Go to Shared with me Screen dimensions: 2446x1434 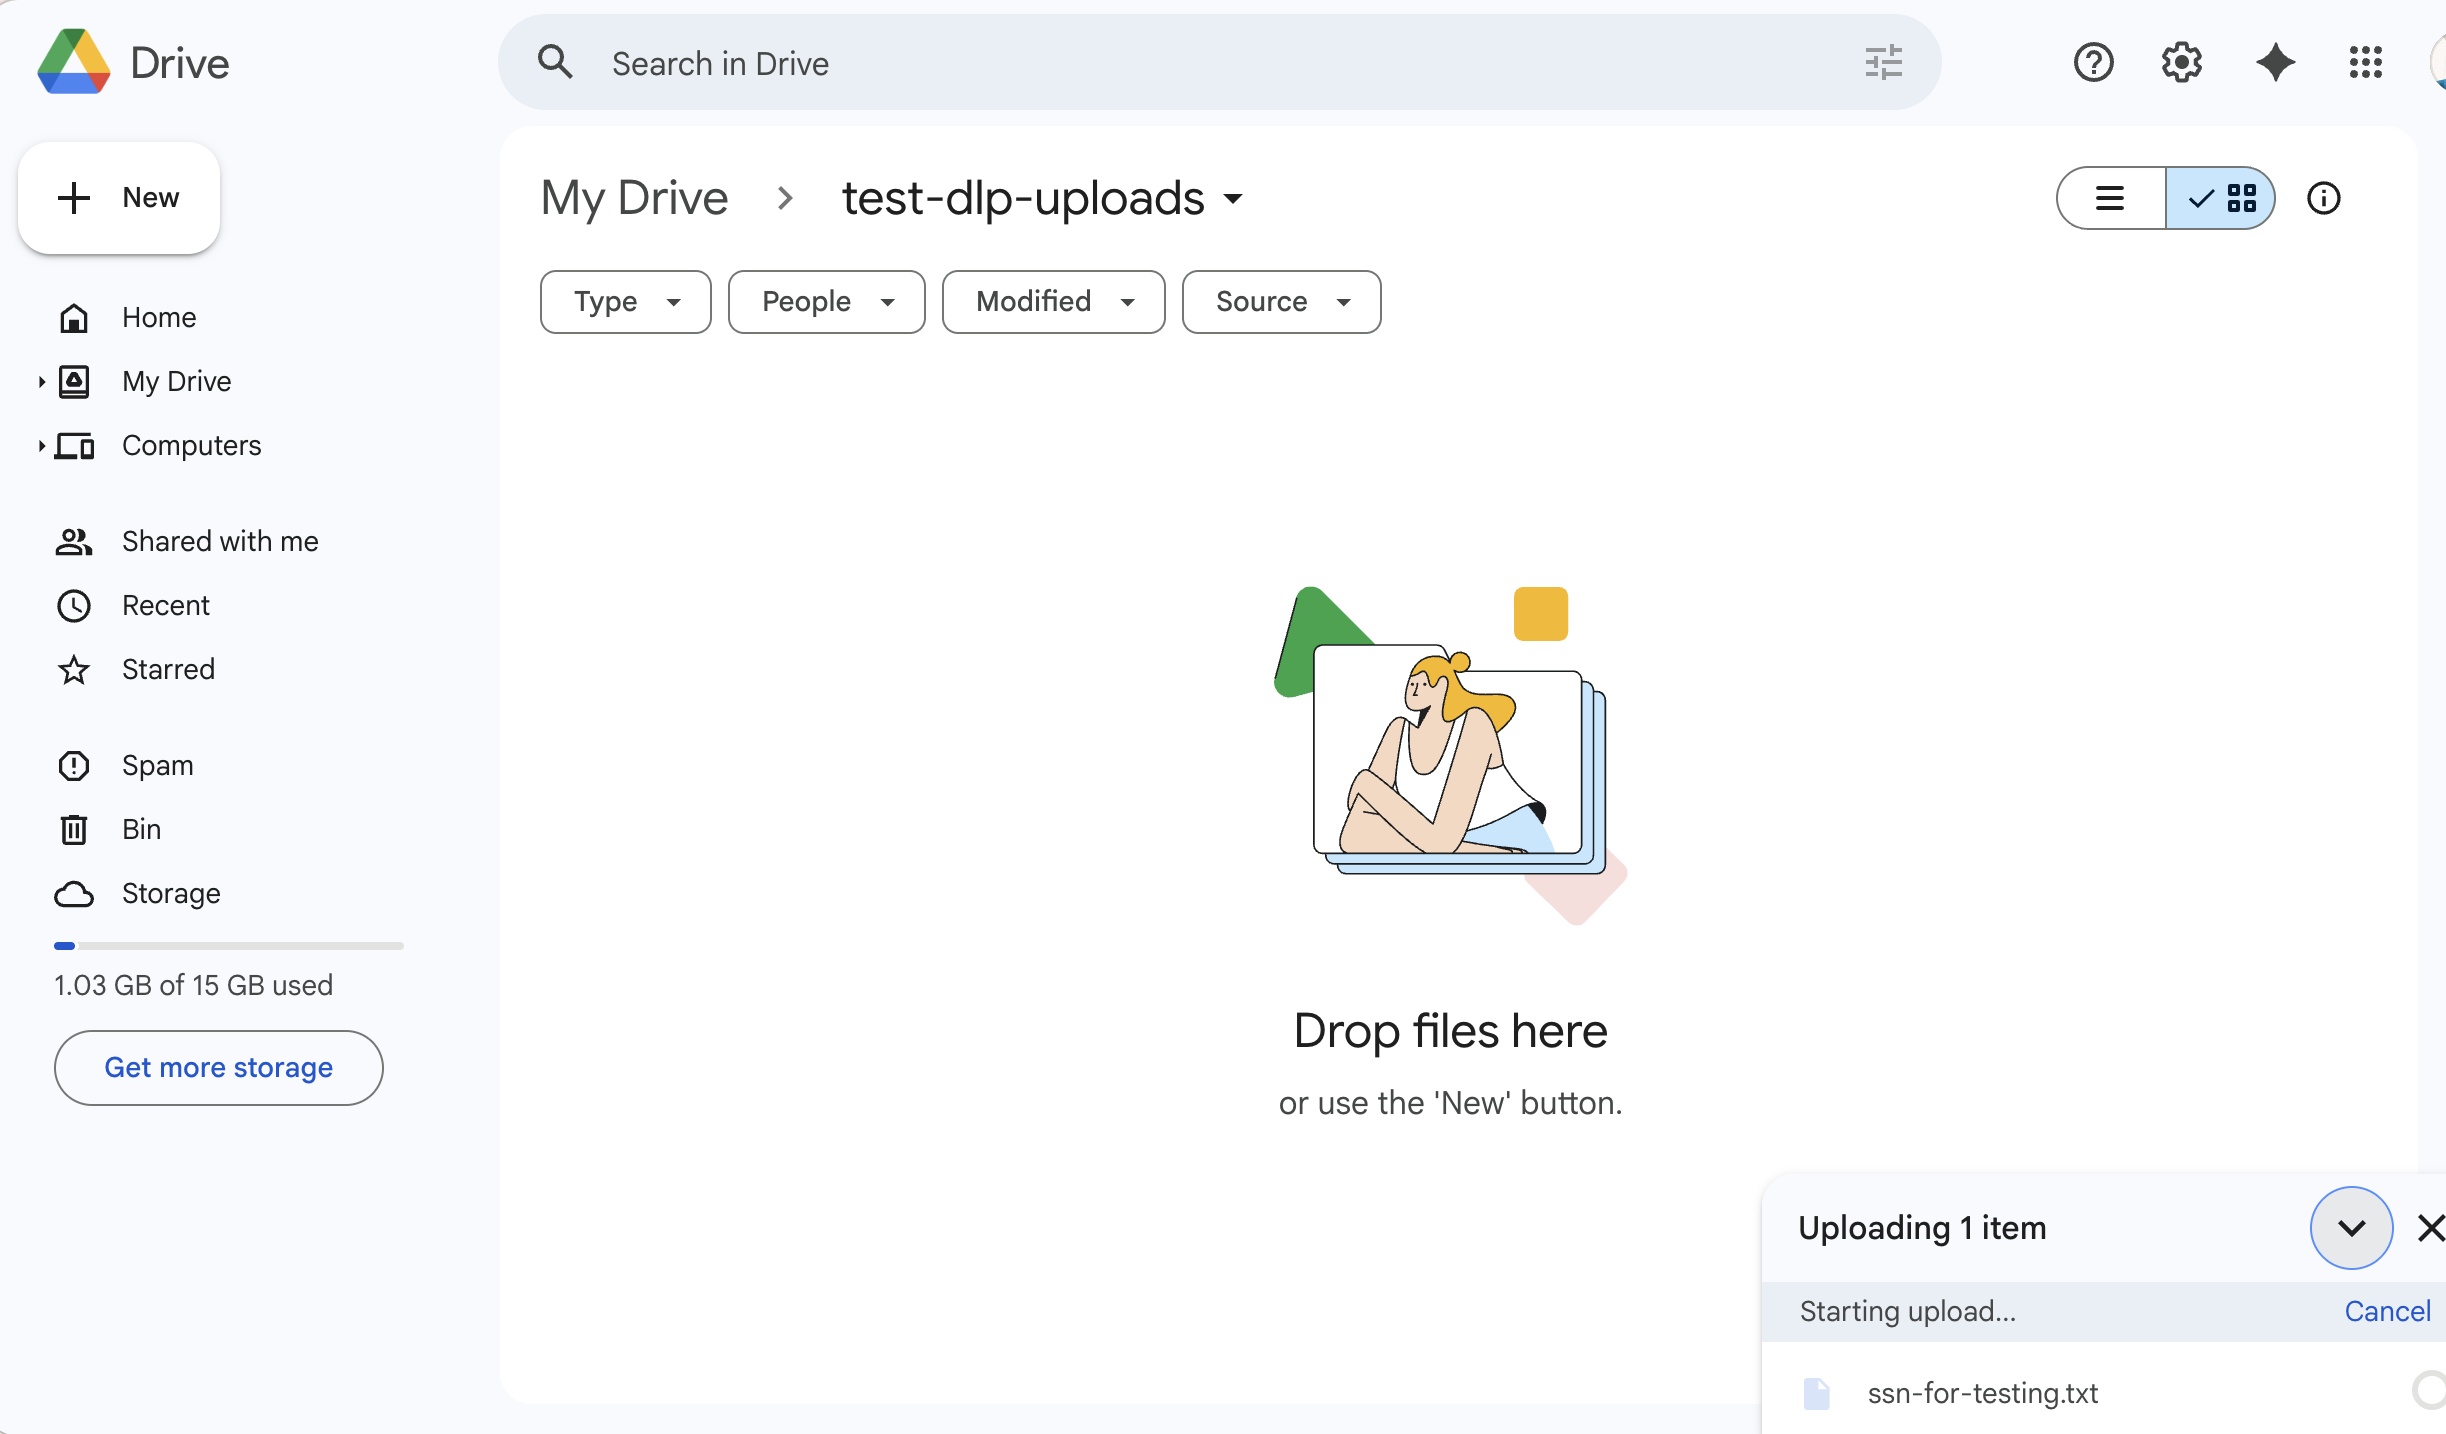(x=220, y=541)
